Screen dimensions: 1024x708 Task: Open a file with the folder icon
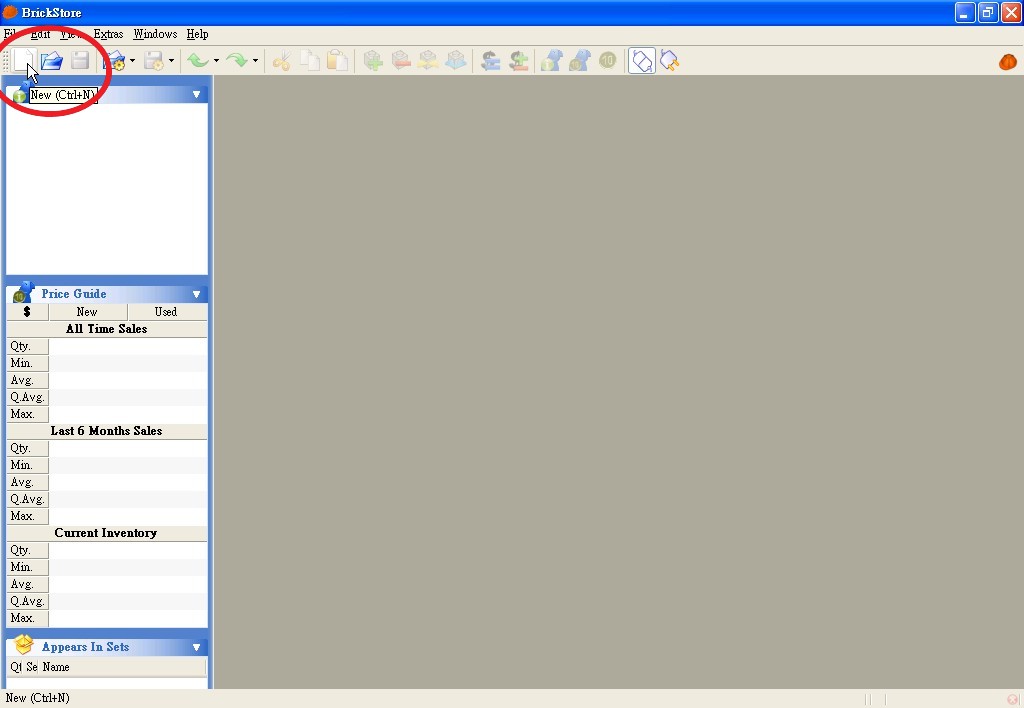[52, 61]
